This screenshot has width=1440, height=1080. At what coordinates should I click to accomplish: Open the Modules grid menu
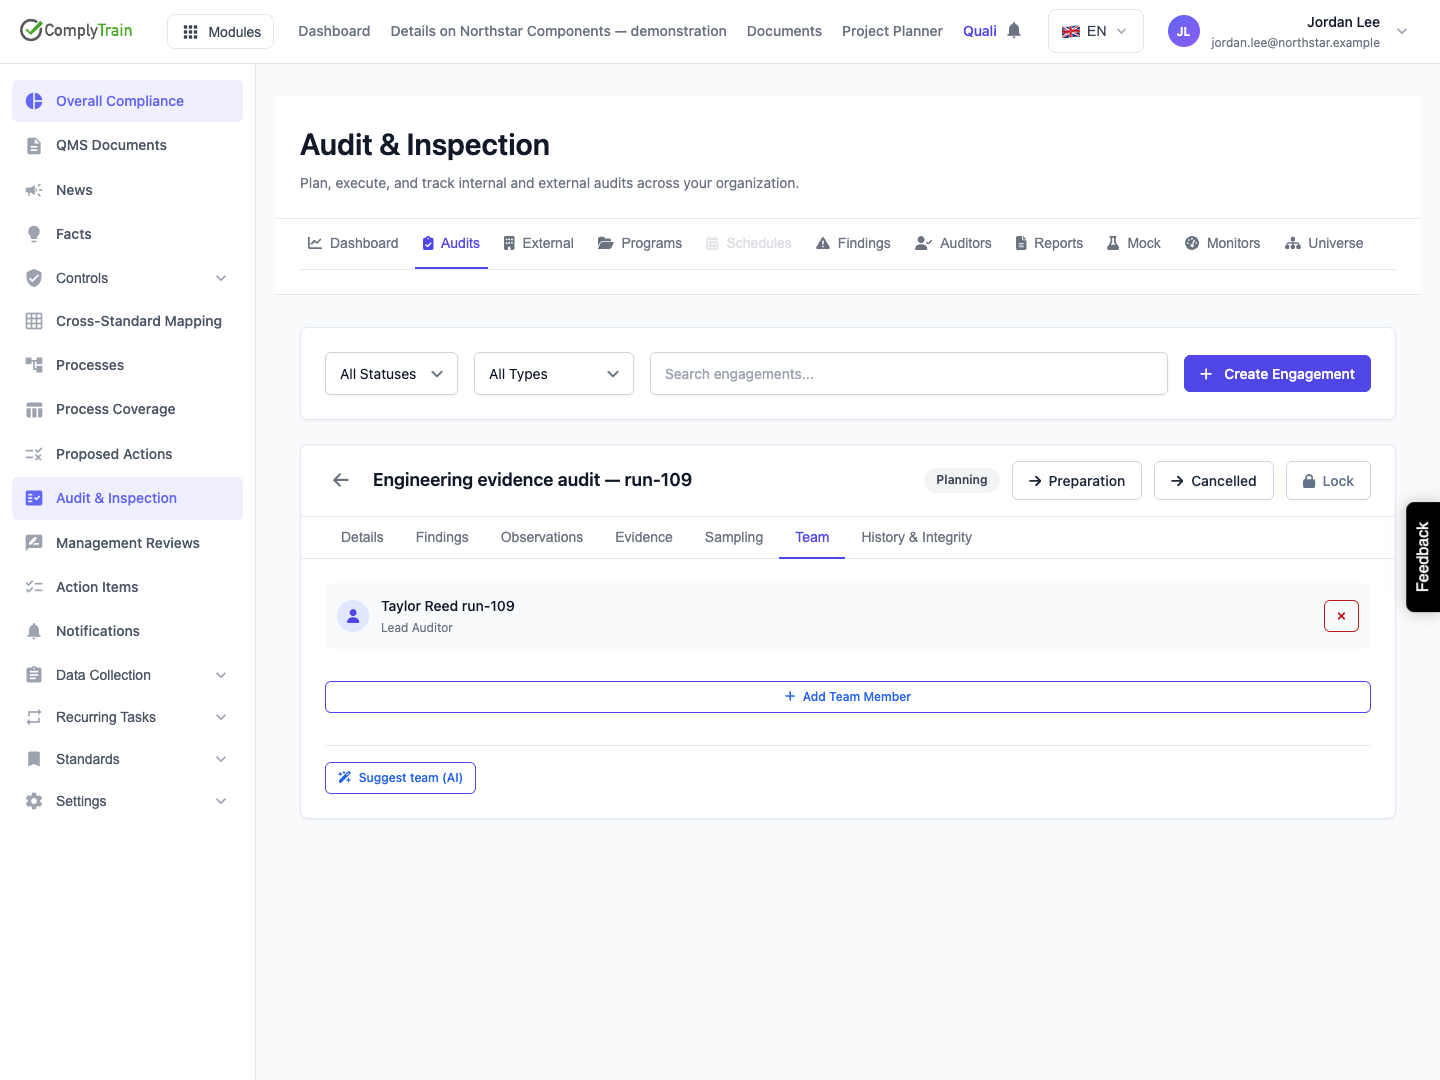point(221,32)
